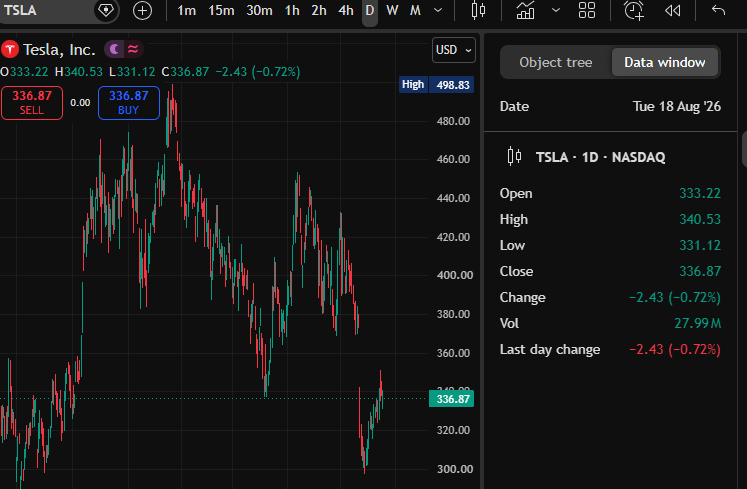
Task: Click the 336.87 SELL button
Action: pos(32,102)
